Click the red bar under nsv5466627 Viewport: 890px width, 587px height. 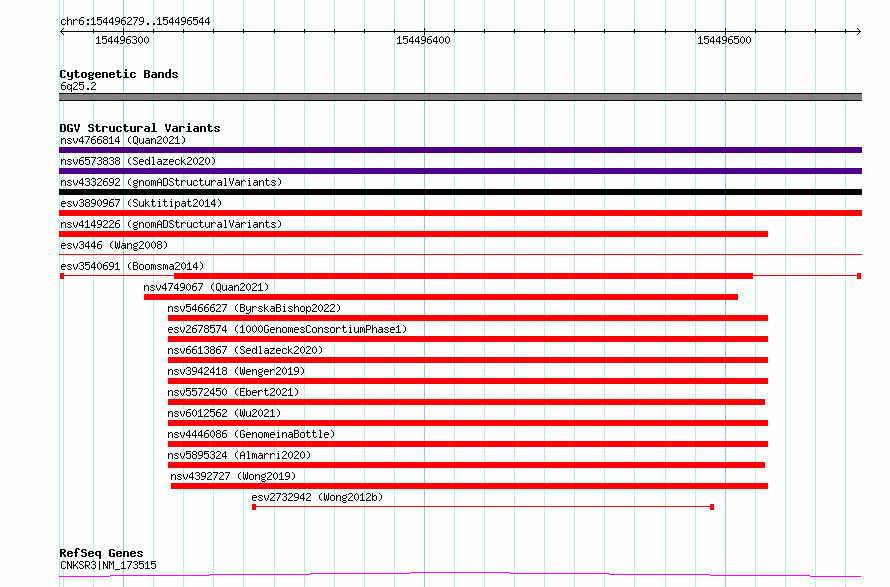coord(468,318)
